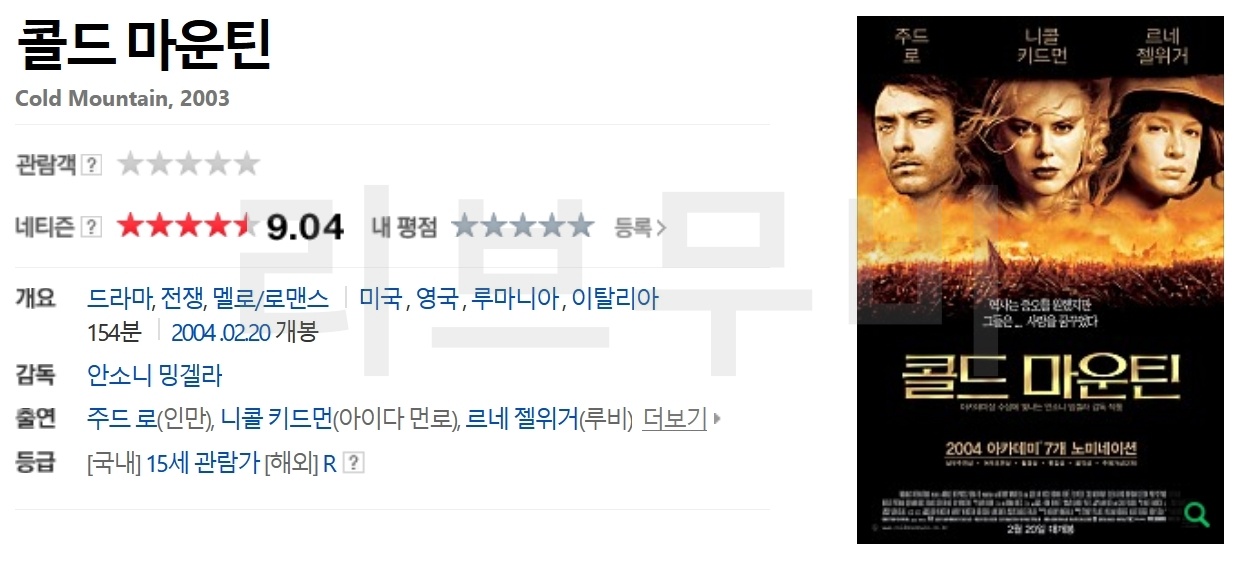Screen dimensions: 1238x562
Task: Select the 미국 country link
Action: (x=381, y=298)
